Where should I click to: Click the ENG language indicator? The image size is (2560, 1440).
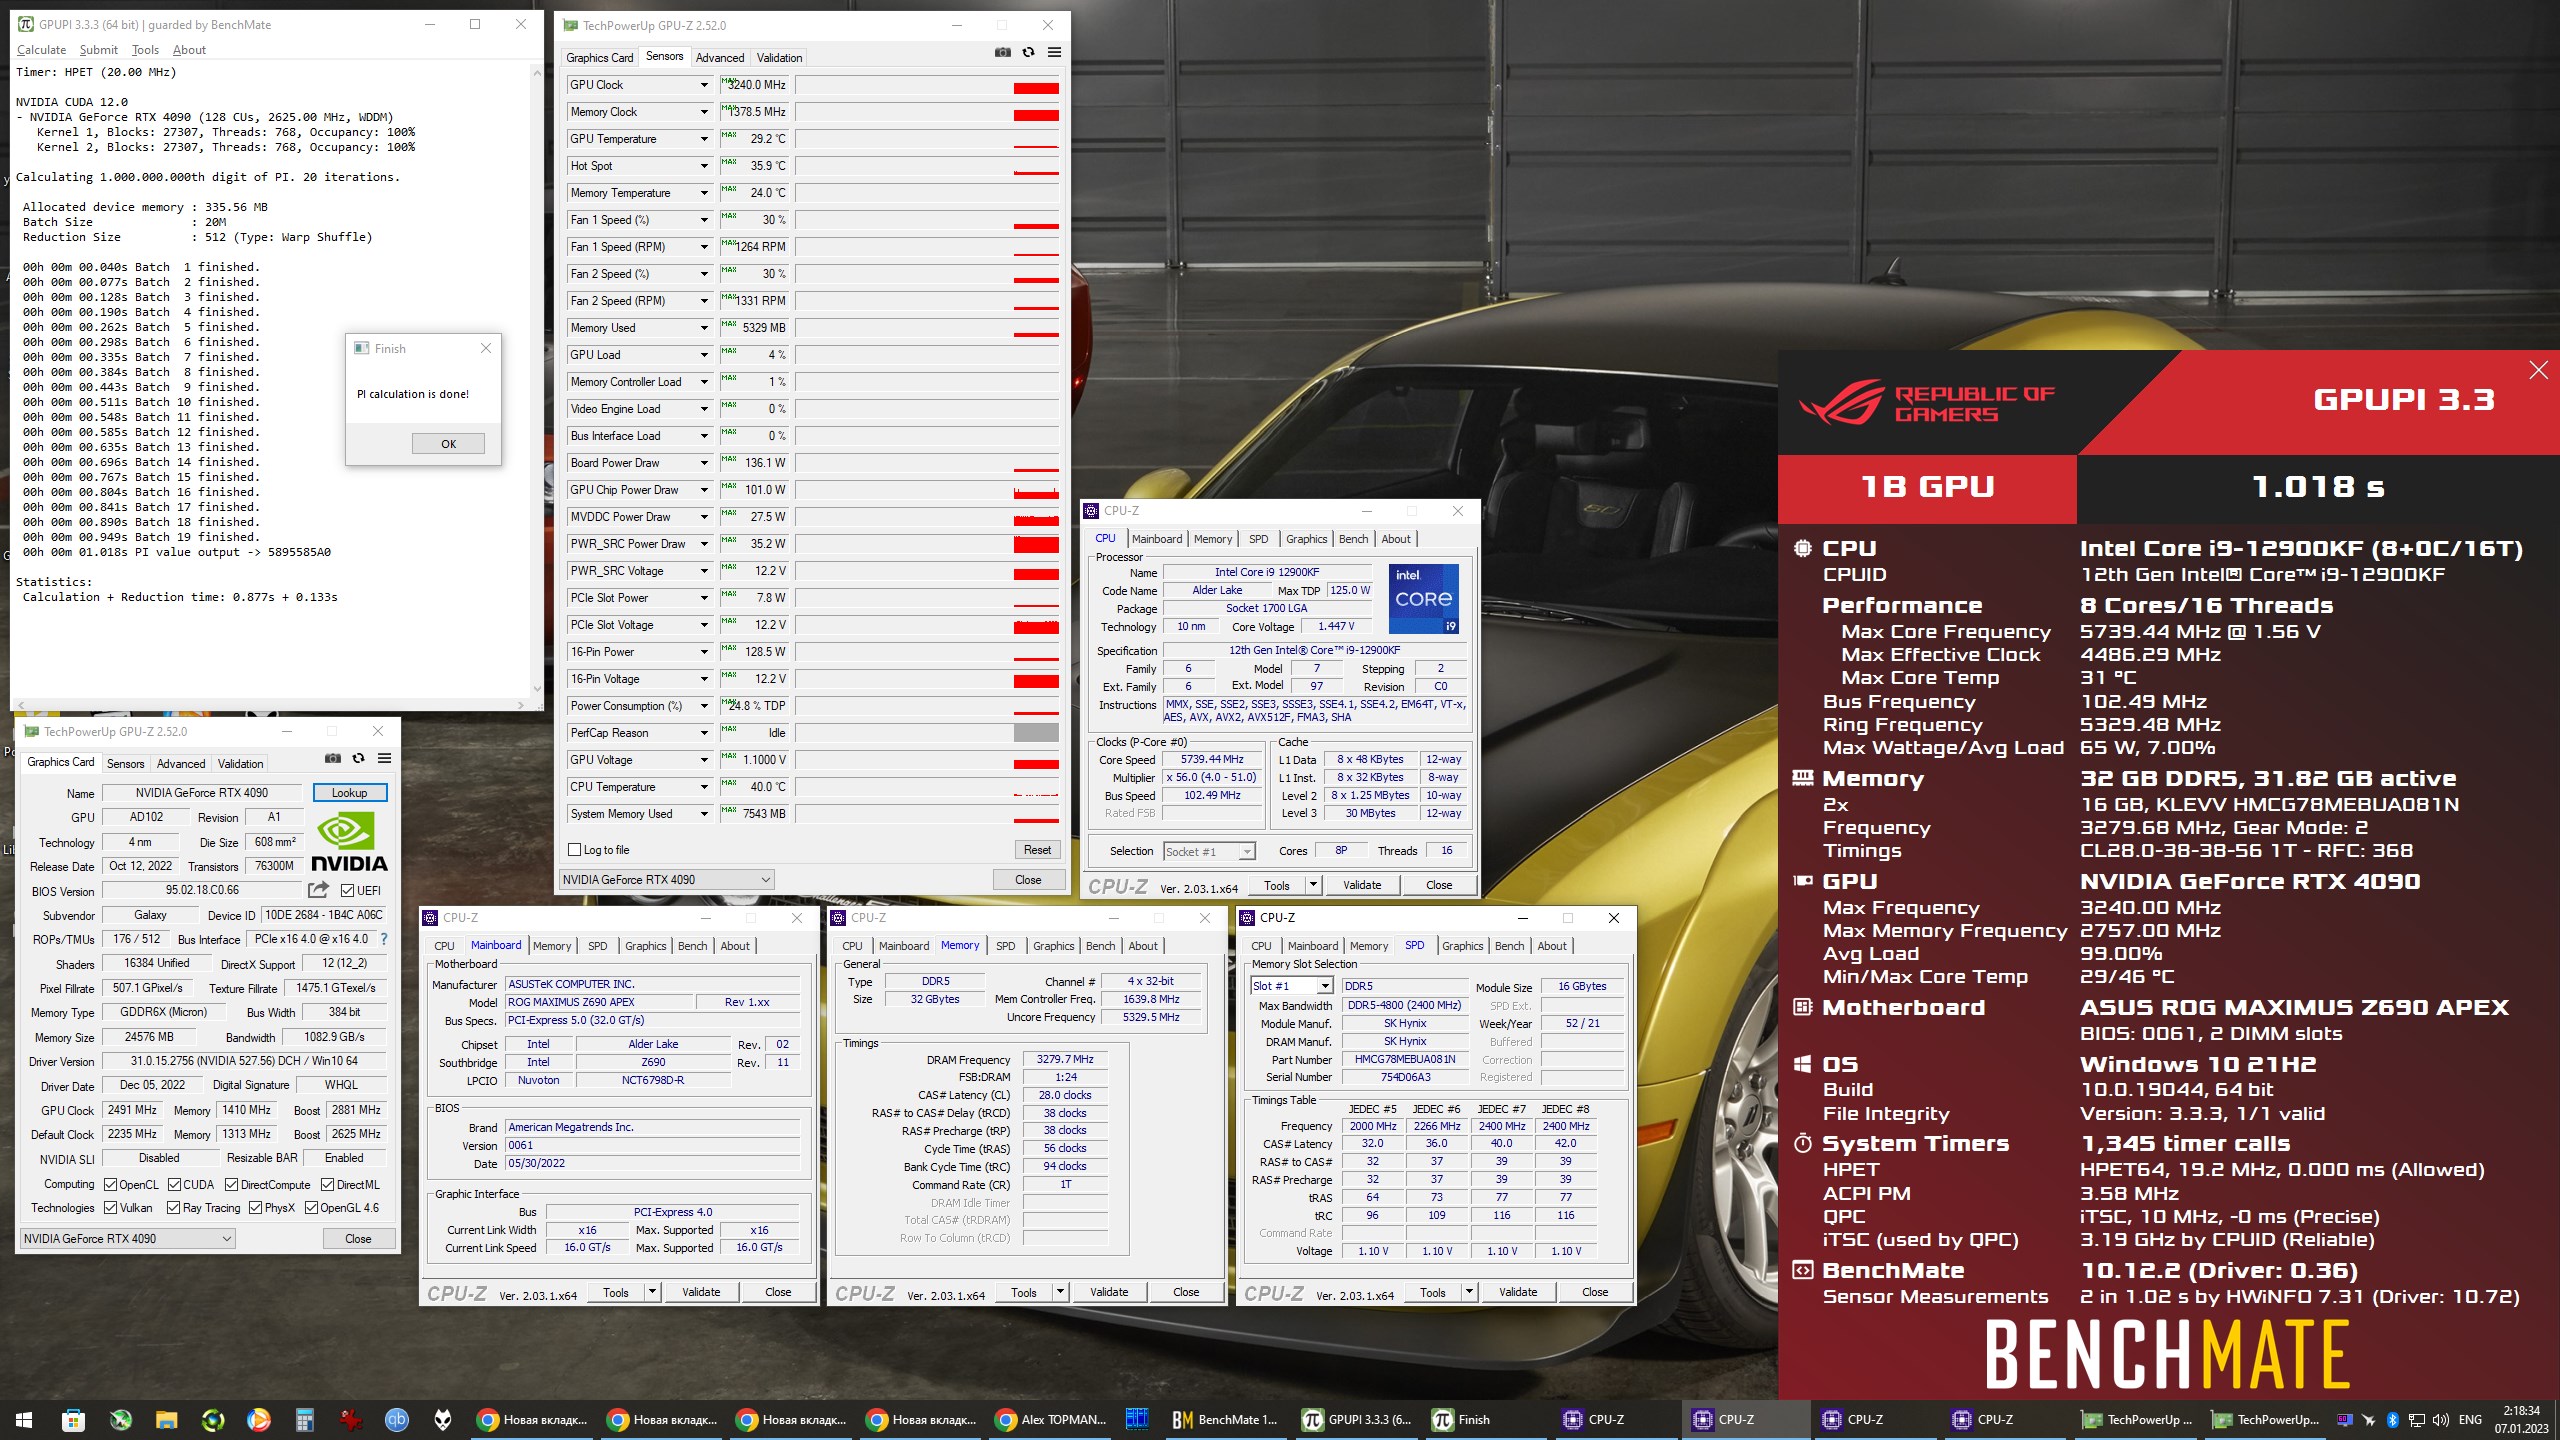(2470, 1420)
